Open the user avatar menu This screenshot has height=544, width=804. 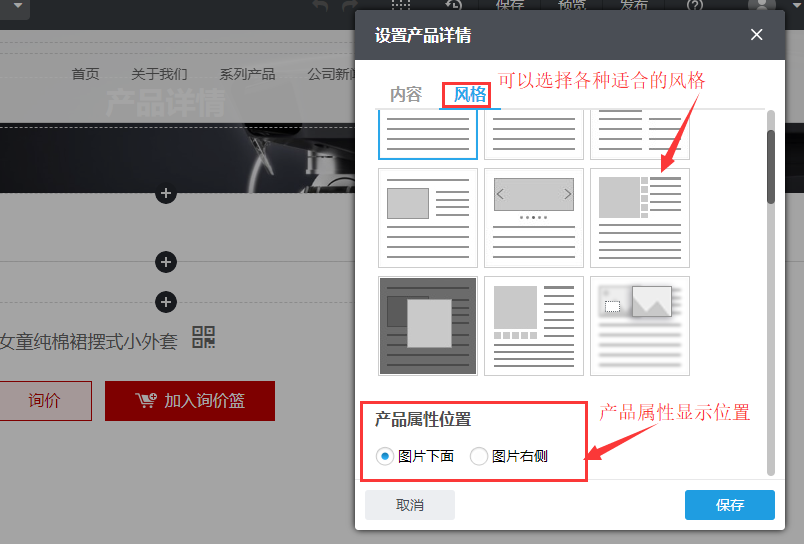coord(762,5)
